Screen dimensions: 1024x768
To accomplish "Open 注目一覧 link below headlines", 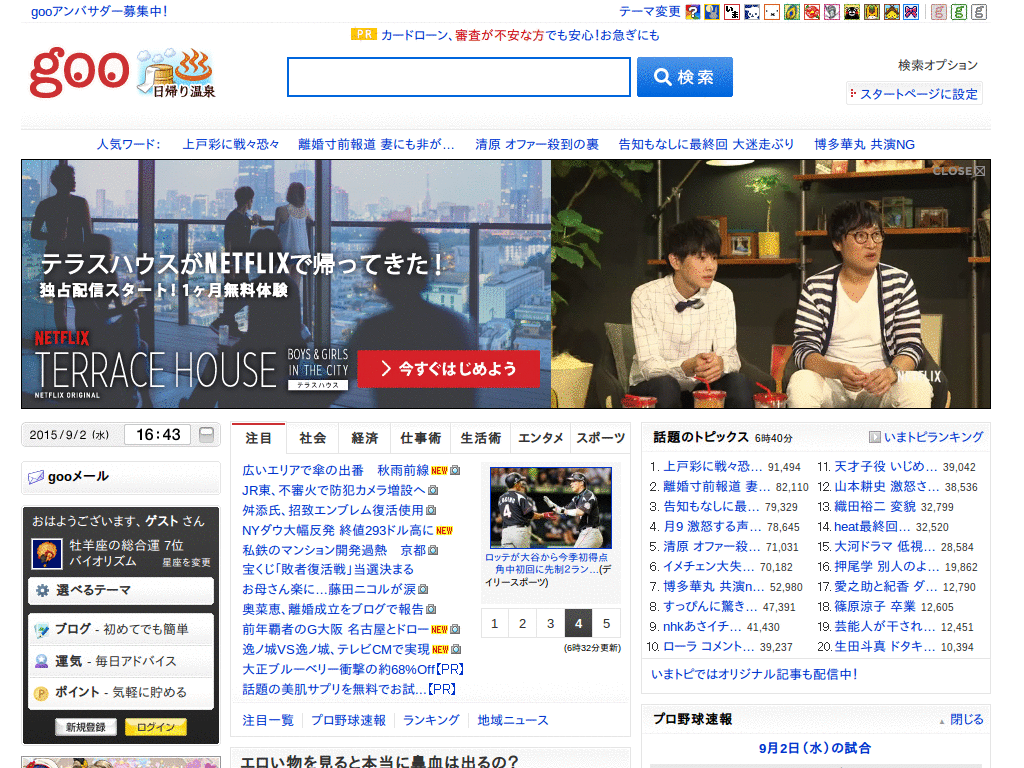I will [268, 720].
